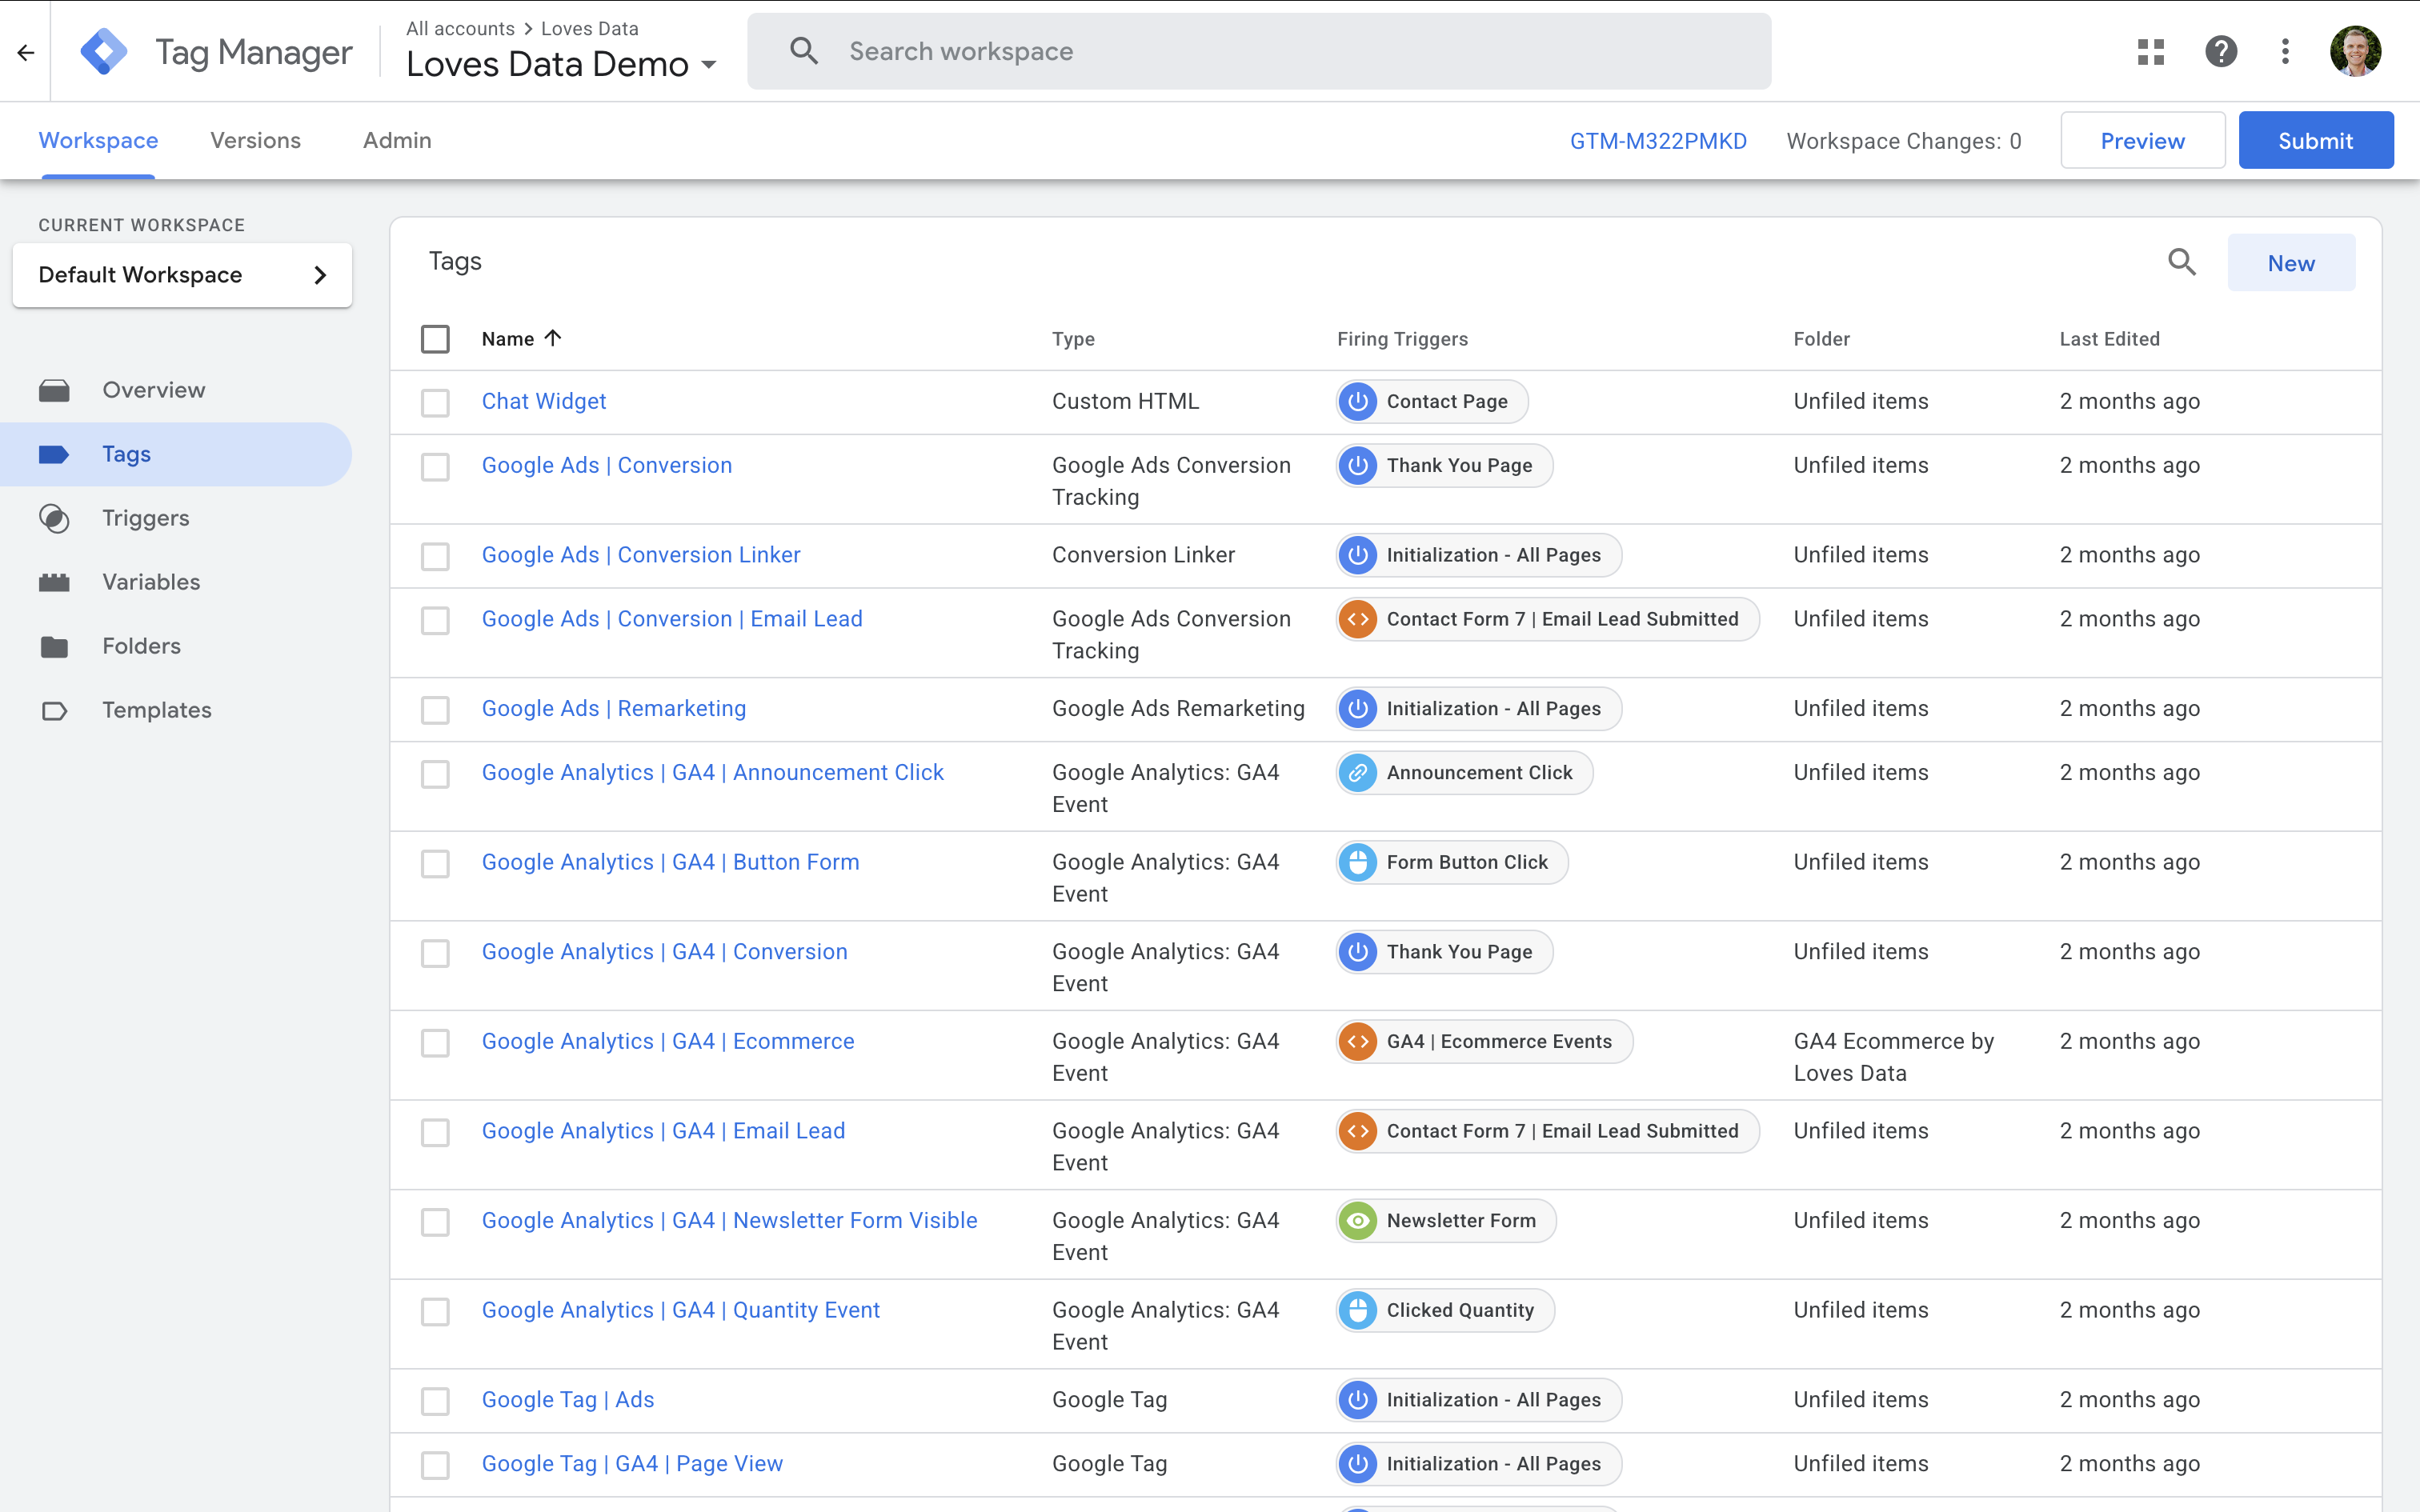Open the All accounts breadcrumb
The width and height of the screenshot is (2420, 1512).
pos(460,28)
